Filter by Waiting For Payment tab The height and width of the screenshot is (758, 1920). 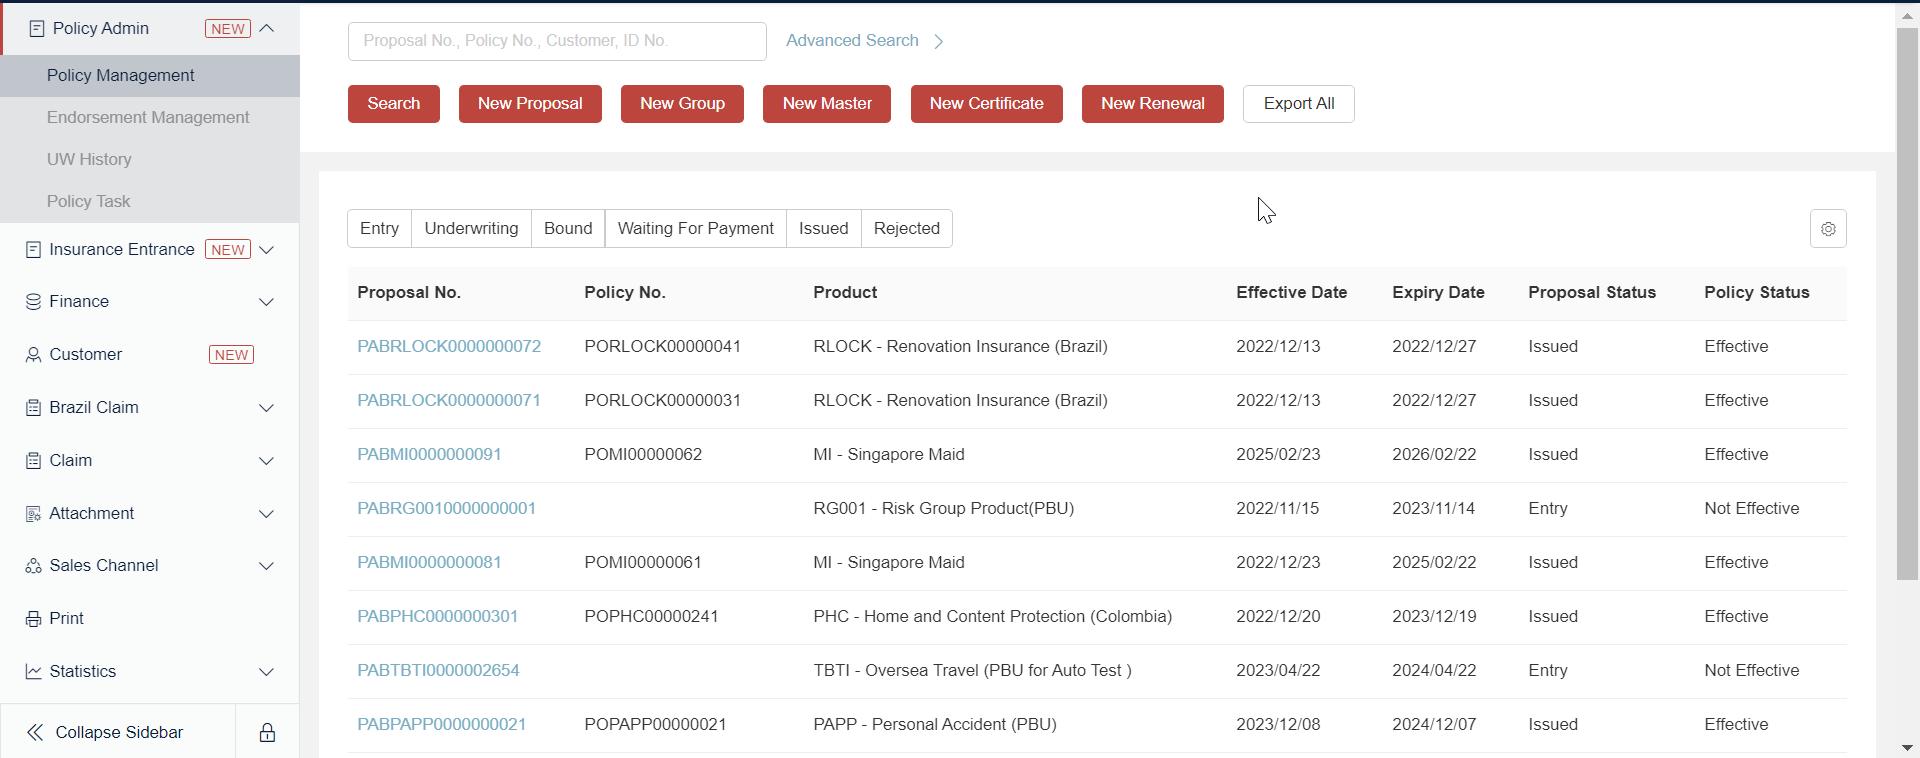point(696,228)
